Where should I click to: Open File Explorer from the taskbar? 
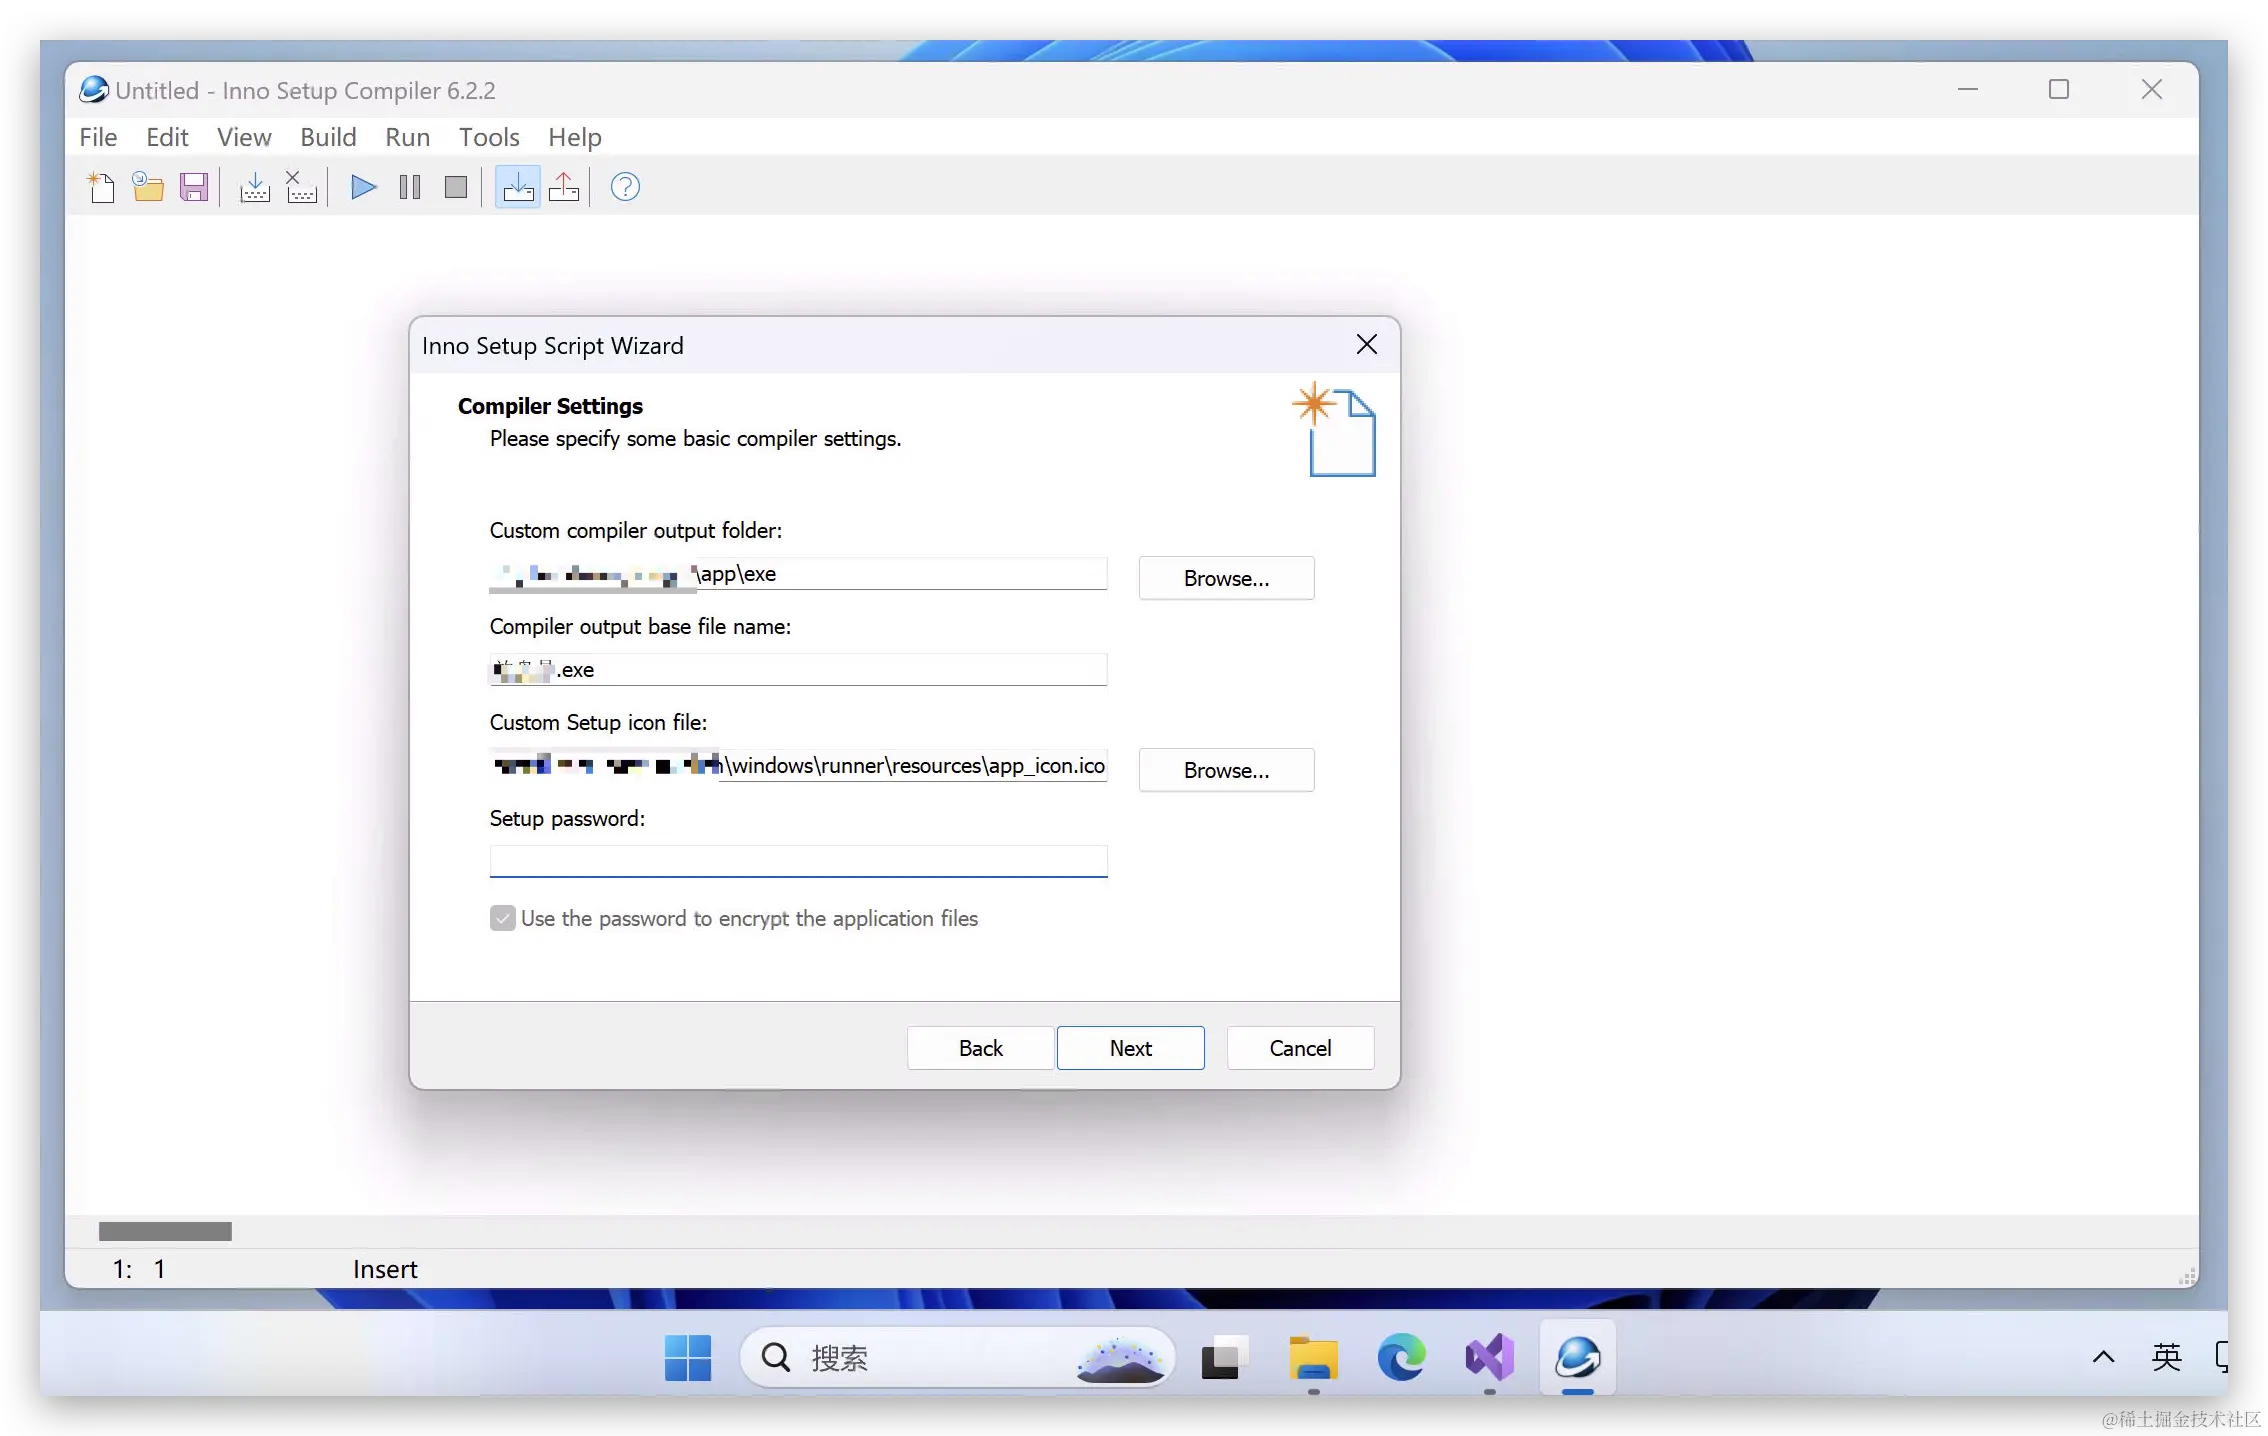1313,1358
